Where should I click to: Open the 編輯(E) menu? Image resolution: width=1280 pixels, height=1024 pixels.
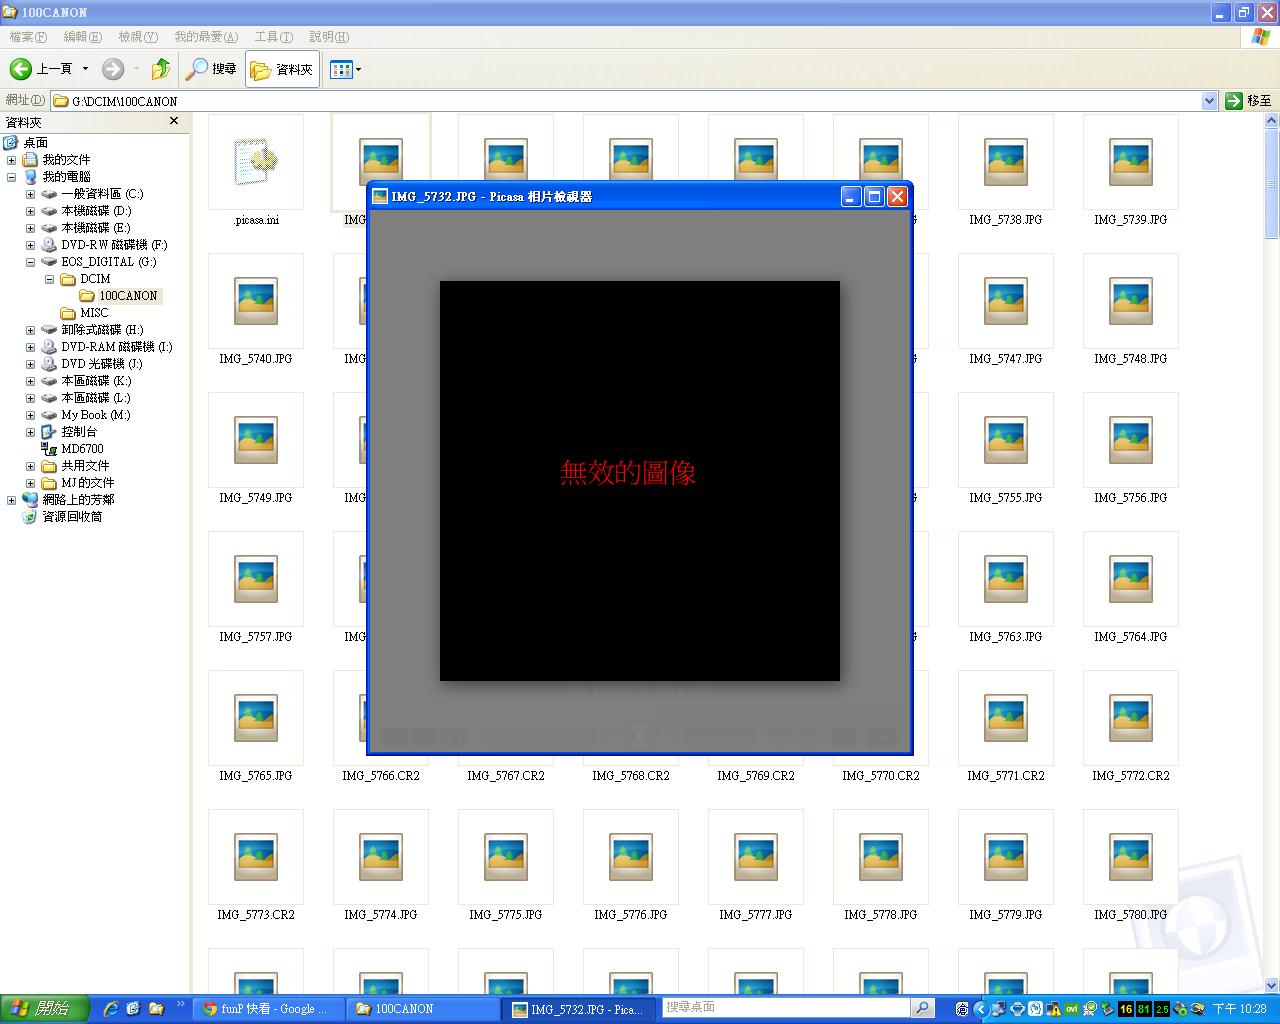[82, 37]
